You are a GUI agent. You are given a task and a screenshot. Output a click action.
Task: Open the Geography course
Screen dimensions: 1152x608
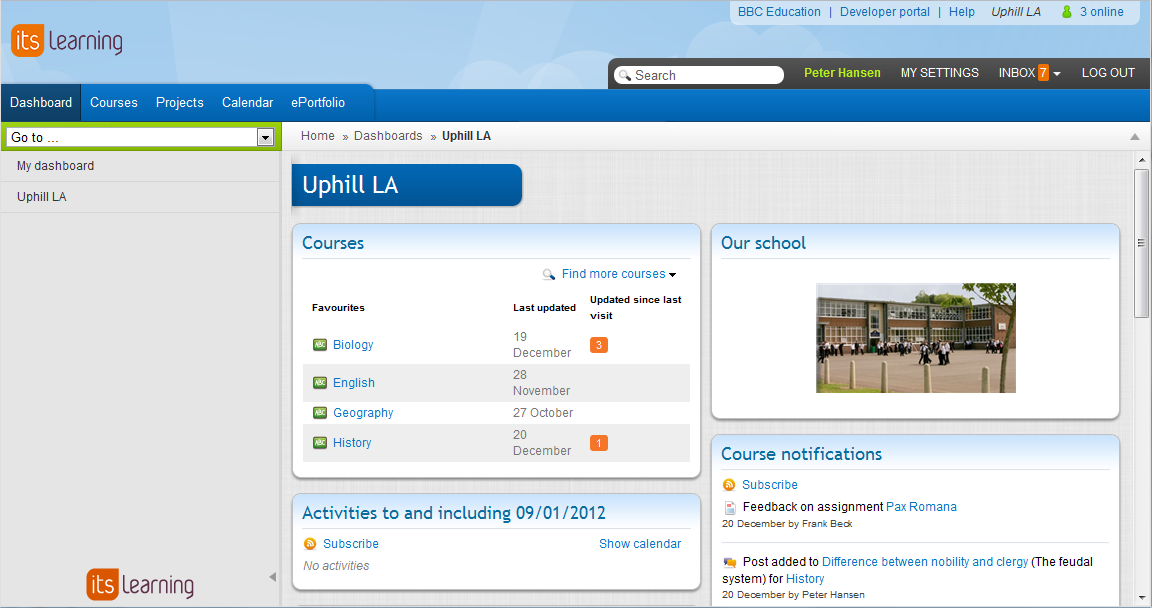[x=363, y=413]
